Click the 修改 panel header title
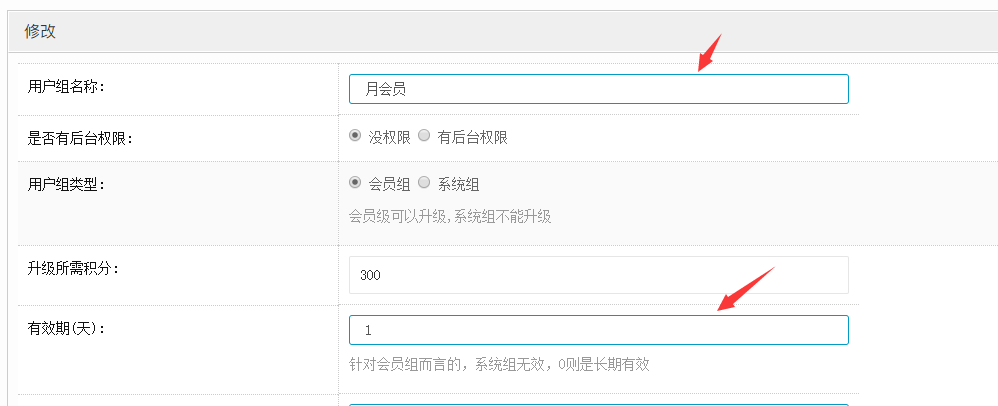 tap(40, 31)
